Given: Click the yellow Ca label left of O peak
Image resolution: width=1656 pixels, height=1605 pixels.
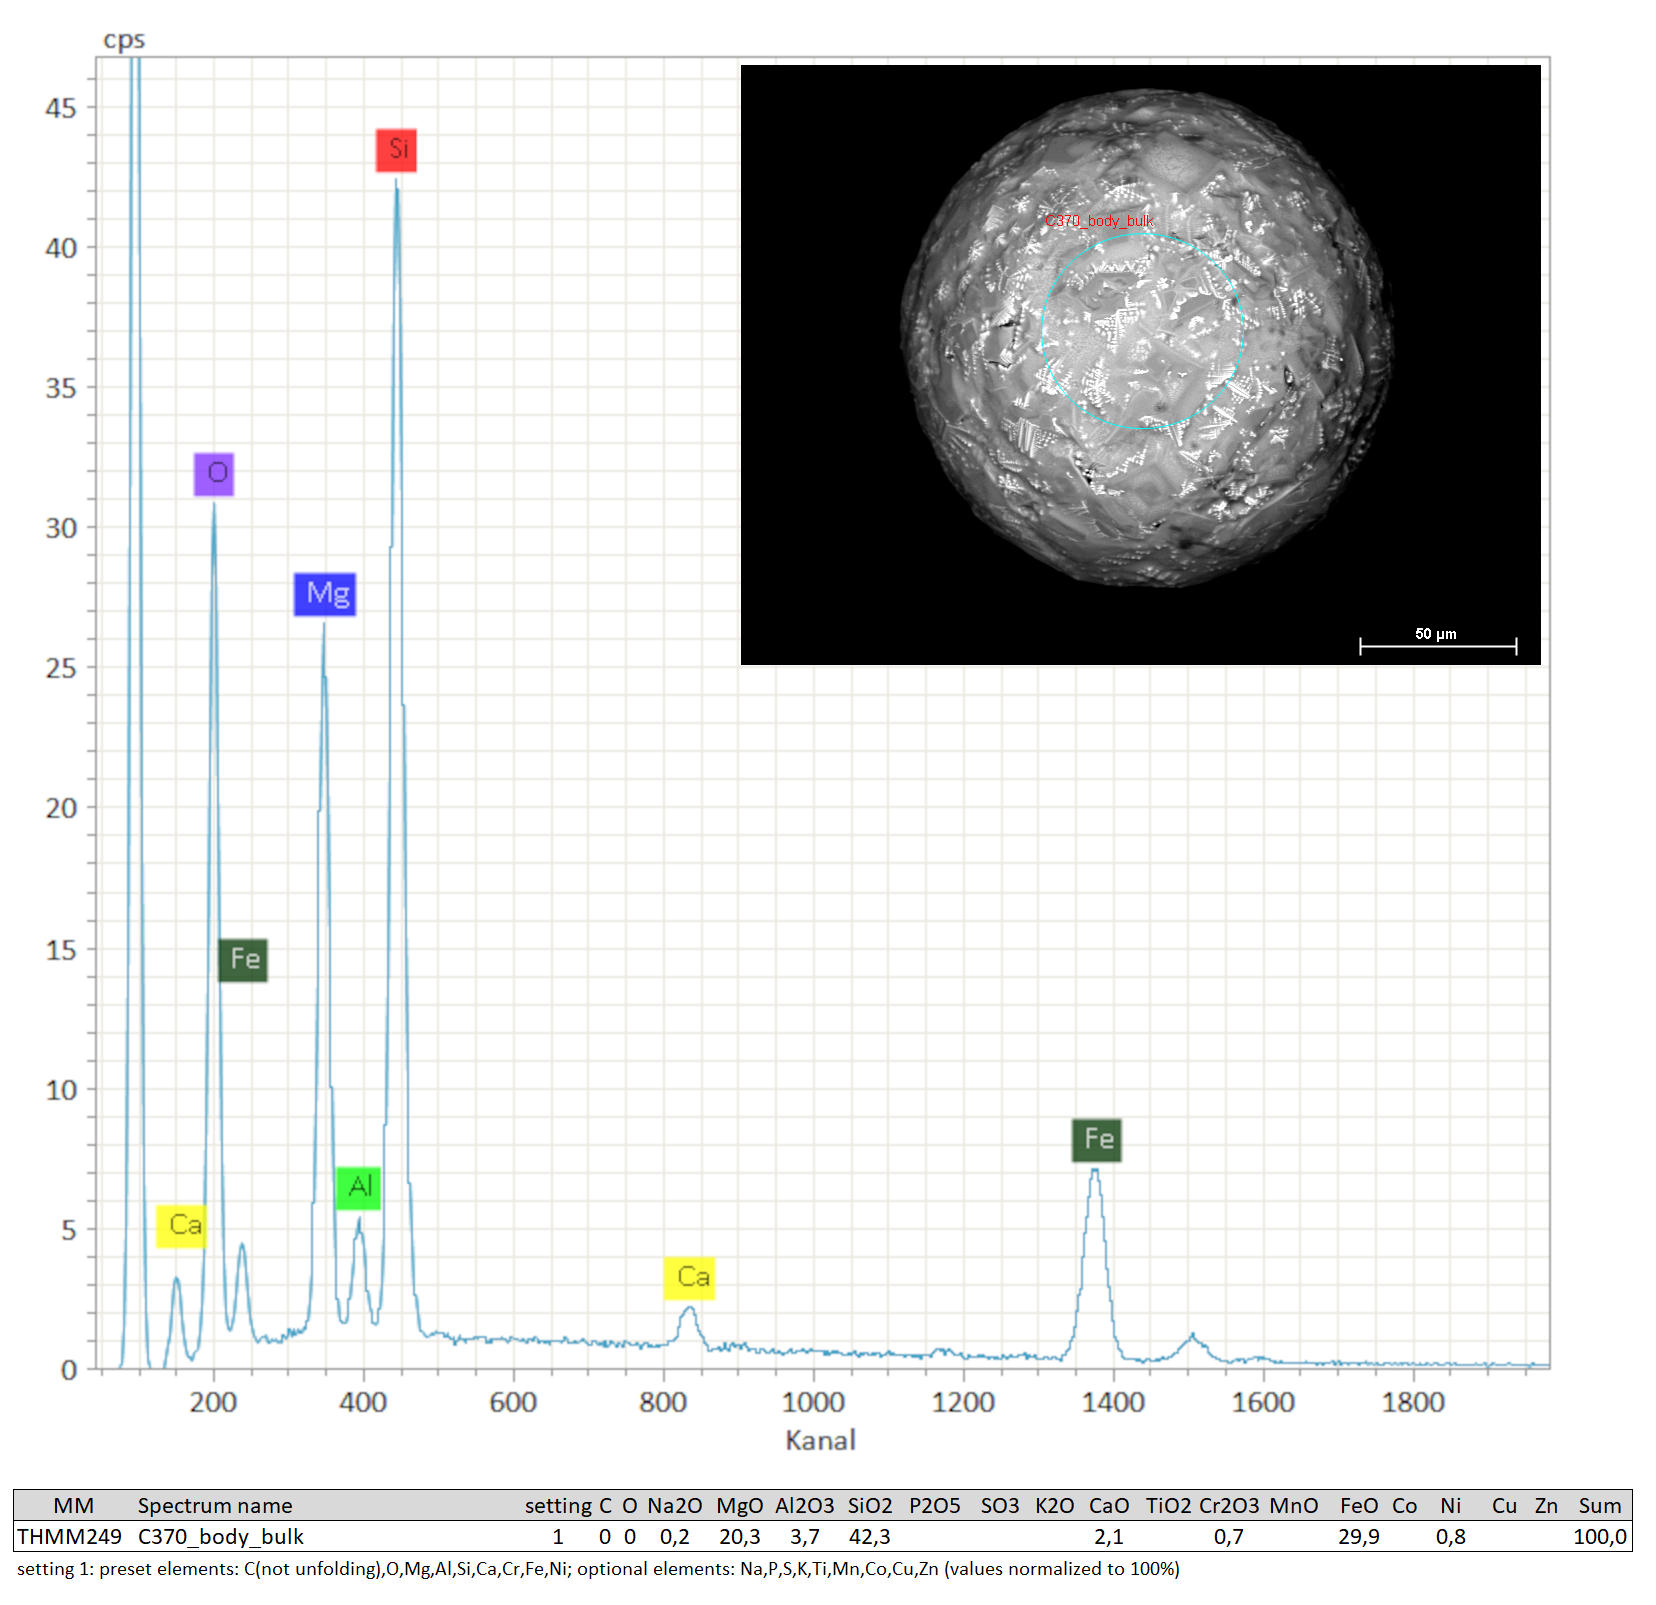Looking at the screenshot, I should coord(182,1226).
